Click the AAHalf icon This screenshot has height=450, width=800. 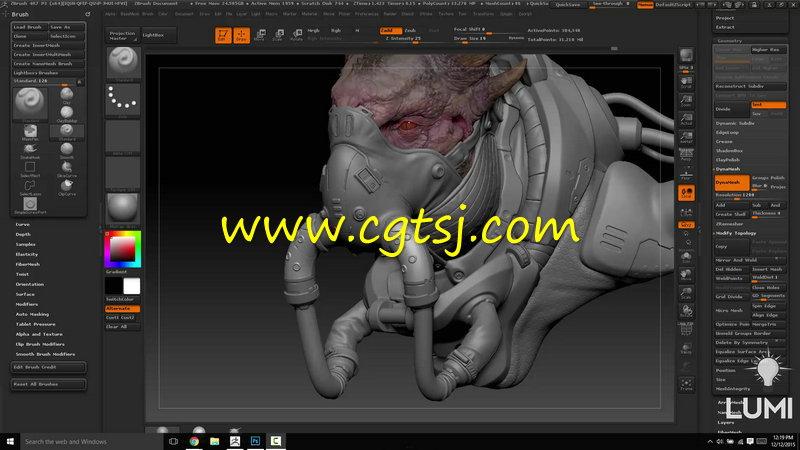686,137
